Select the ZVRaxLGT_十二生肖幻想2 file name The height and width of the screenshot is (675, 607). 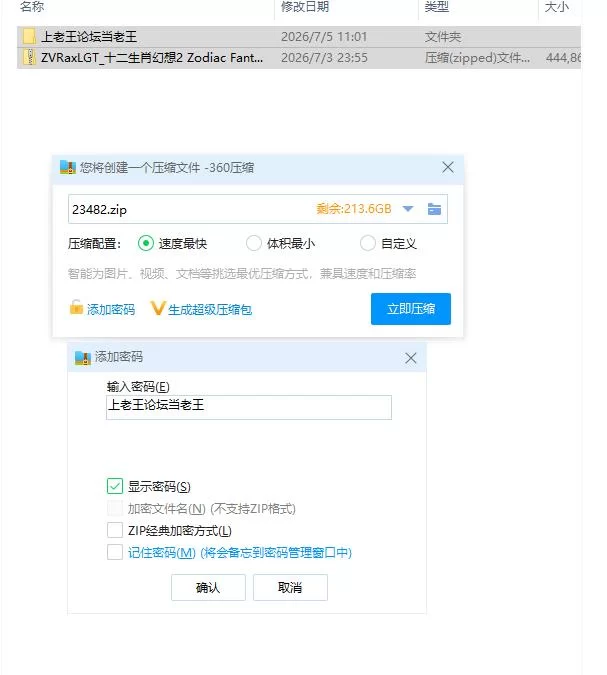click(x=152, y=58)
